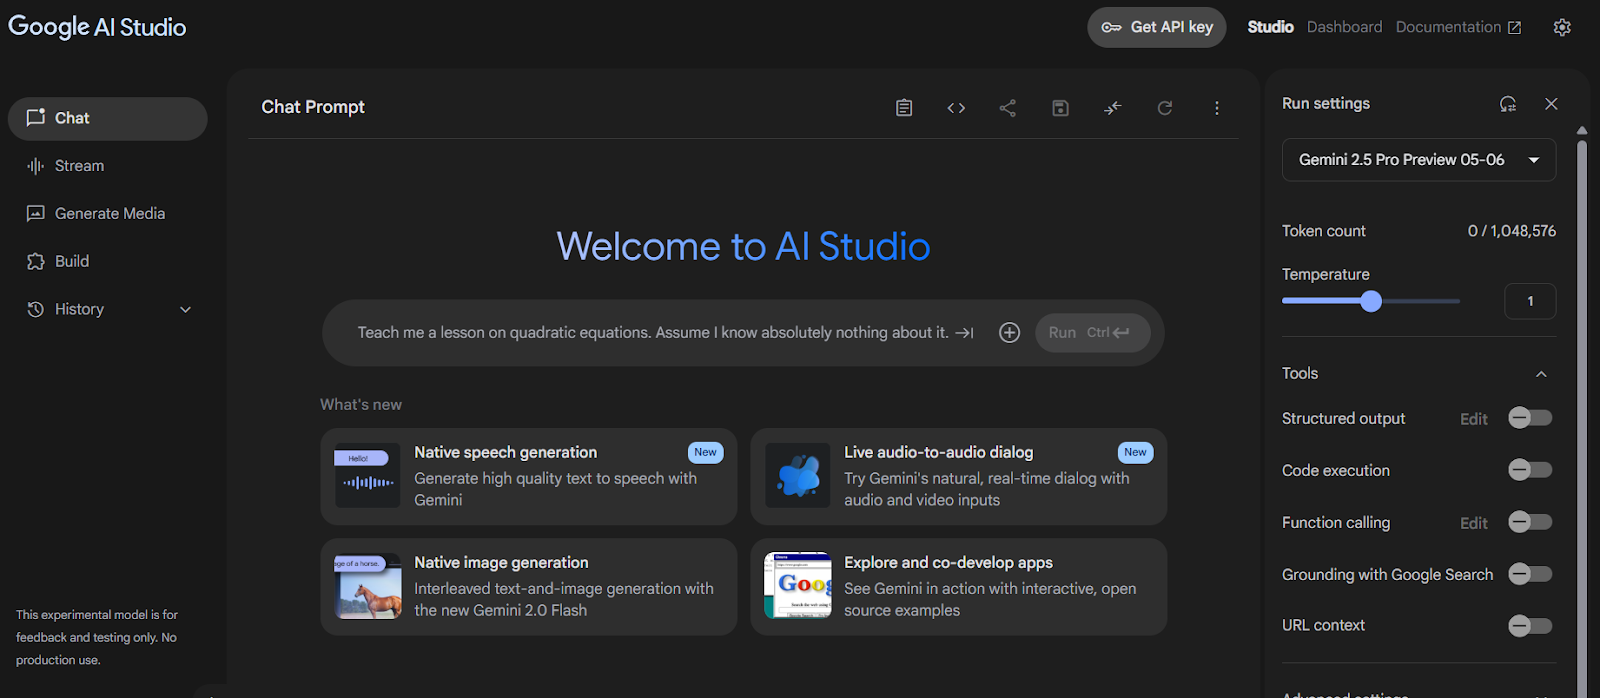Switch to the Dashboard tab
This screenshot has width=1600, height=698.
tap(1344, 27)
